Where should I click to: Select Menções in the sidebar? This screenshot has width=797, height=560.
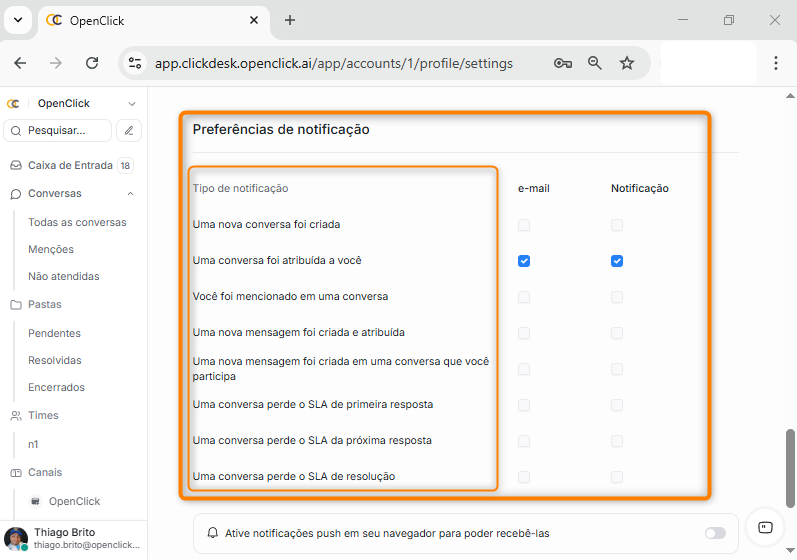click(x=51, y=249)
